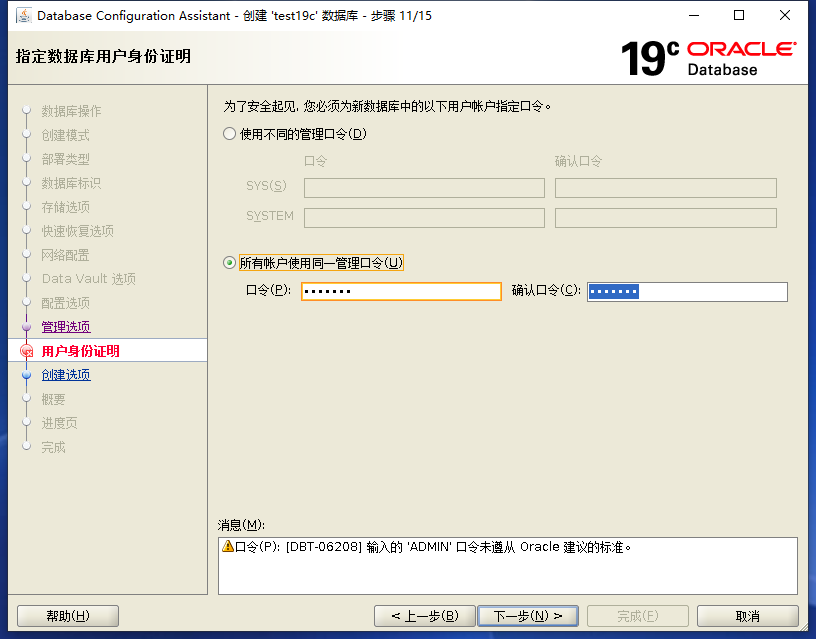Click the 完成(F) finish button
This screenshot has width=816, height=639.
pos(638,616)
